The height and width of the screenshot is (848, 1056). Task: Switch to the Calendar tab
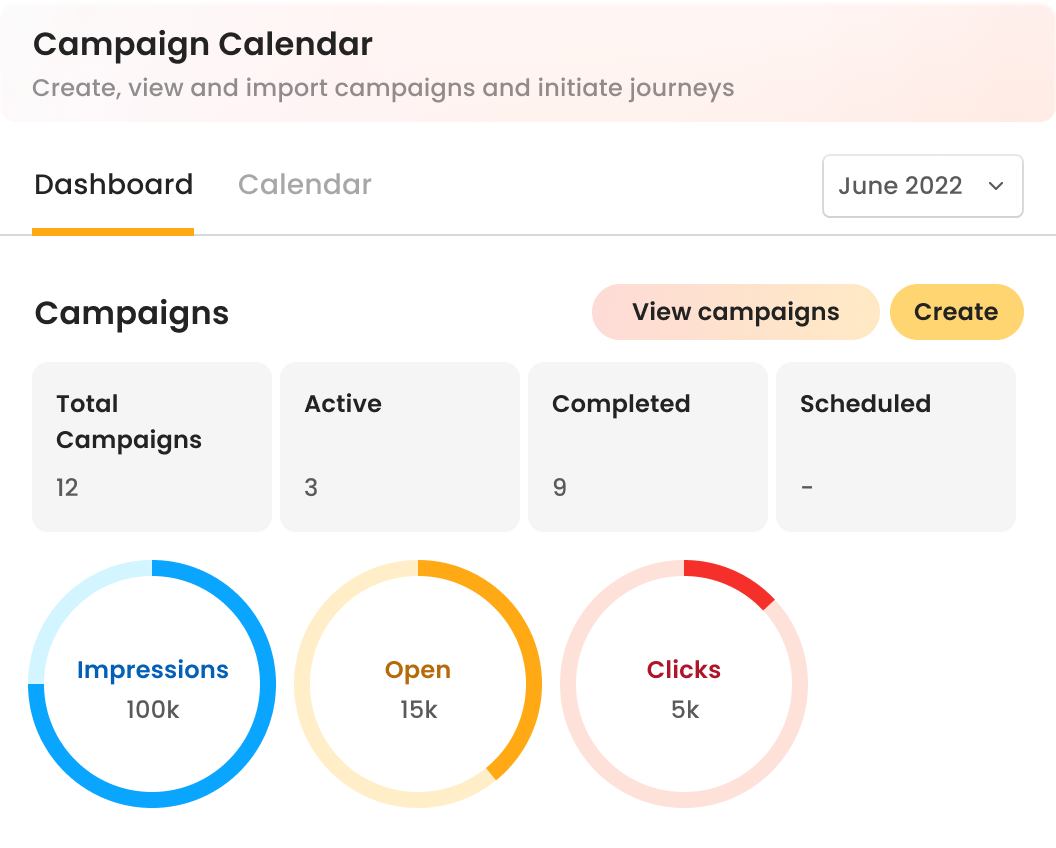point(305,185)
